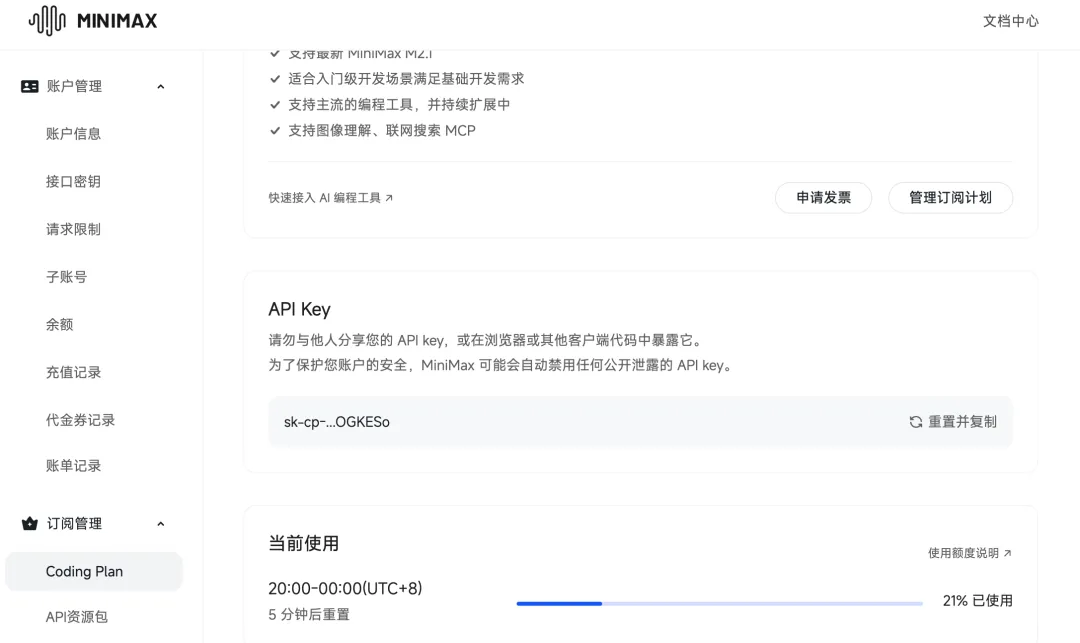This screenshot has height=643, width=1080.
Task: Click the MiniMax waveform logo
Action: [x=47, y=21]
